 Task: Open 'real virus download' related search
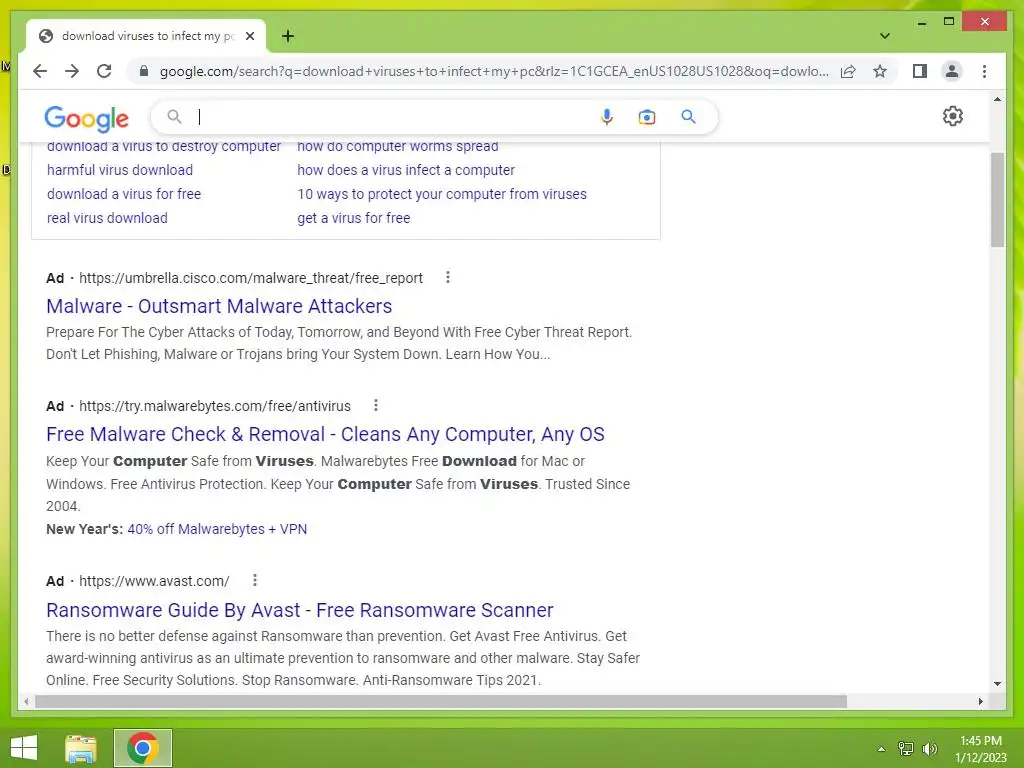107,218
